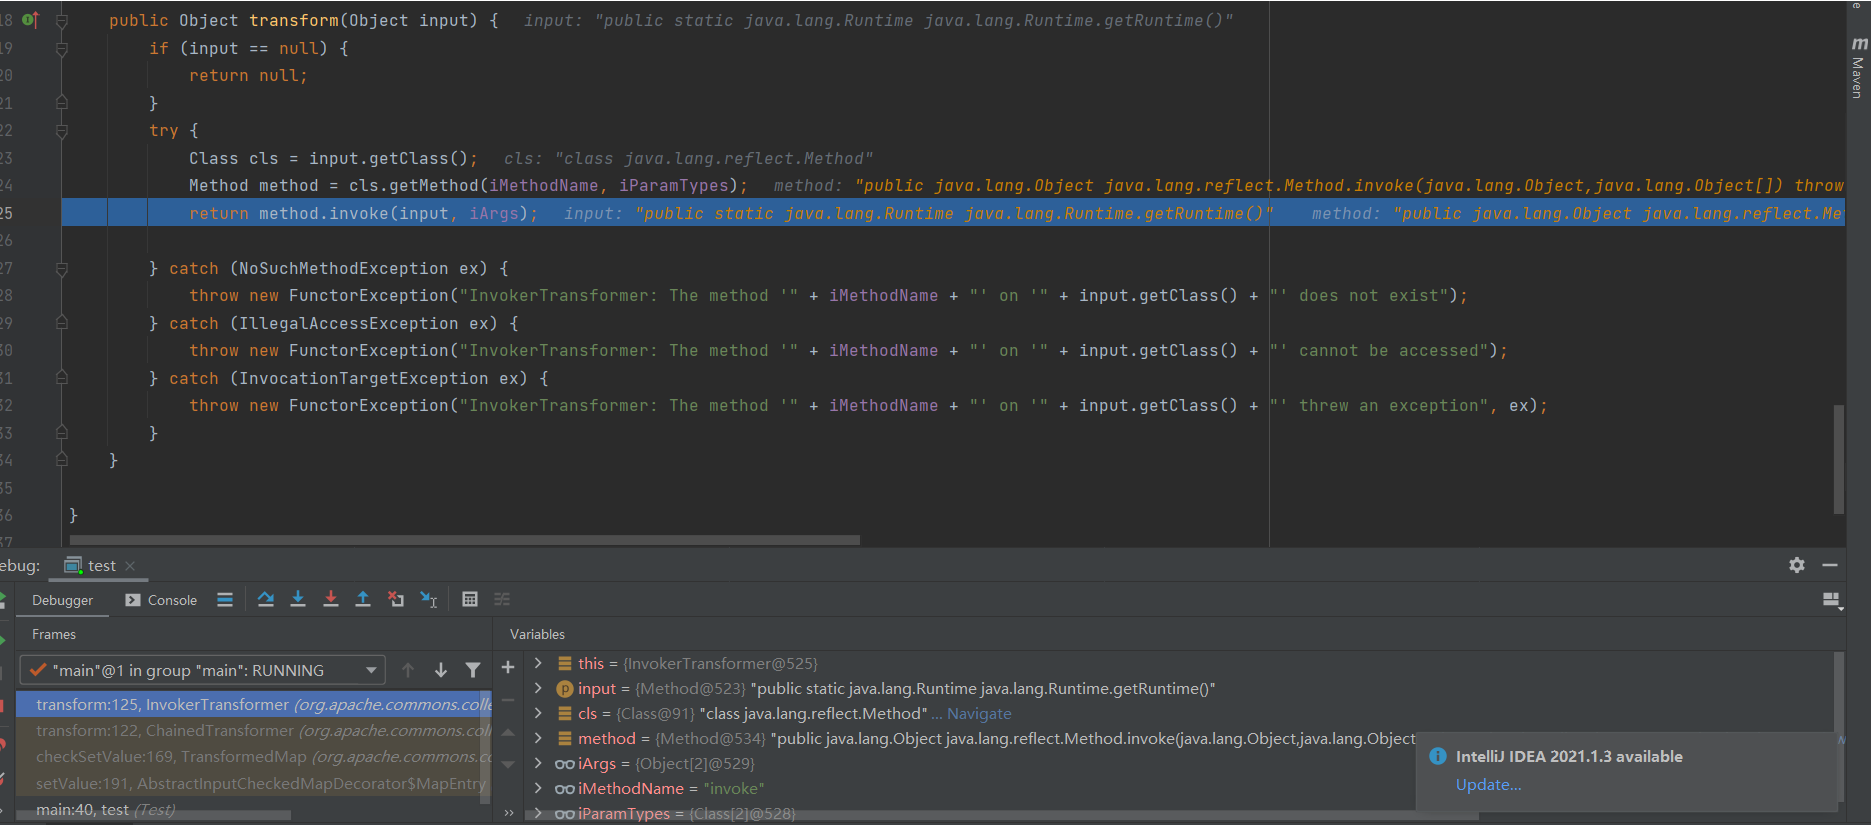Click the Show Execution Point icon
The height and width of the screenshot is (825, 1871).
point(225,599)
